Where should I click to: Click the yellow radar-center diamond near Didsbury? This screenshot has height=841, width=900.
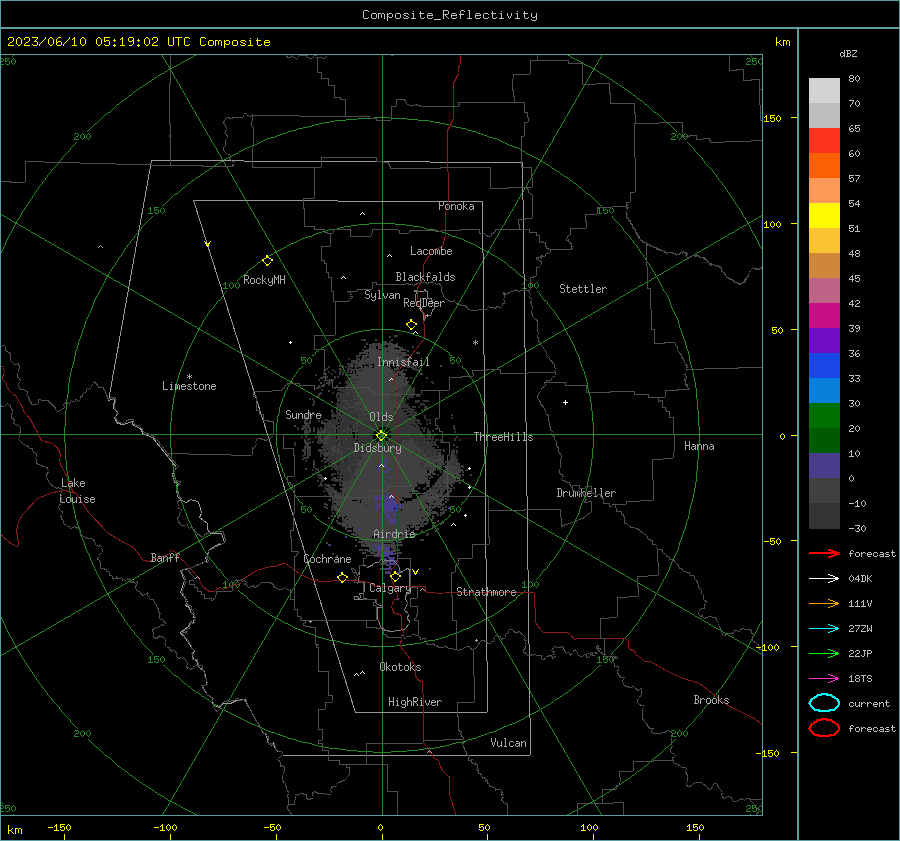point(382,435)
